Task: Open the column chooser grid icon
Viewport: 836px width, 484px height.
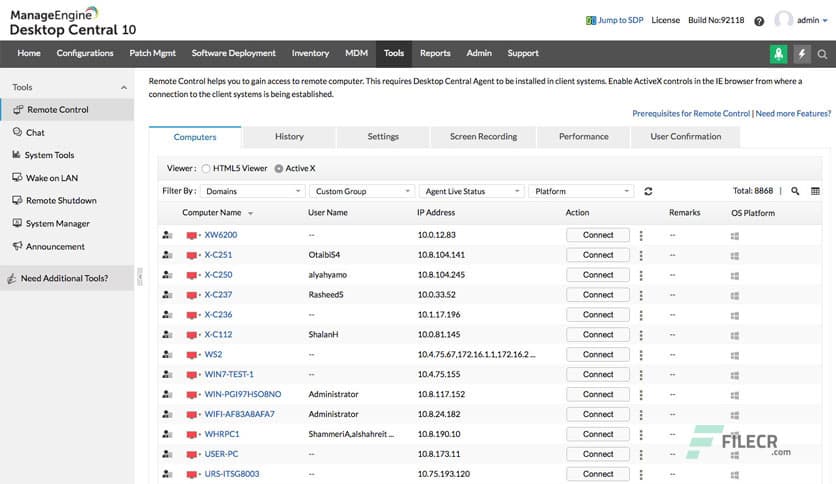Action: (815, 191)
